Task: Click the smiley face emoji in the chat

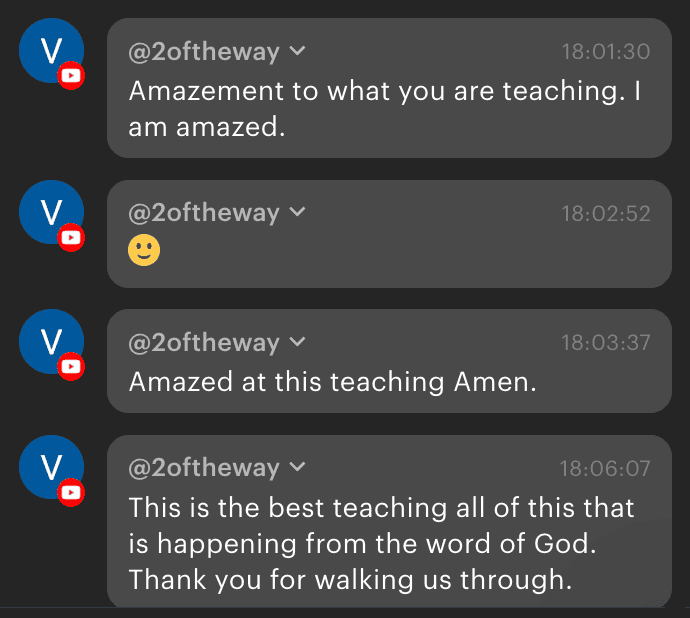Action: coord(144,250)
